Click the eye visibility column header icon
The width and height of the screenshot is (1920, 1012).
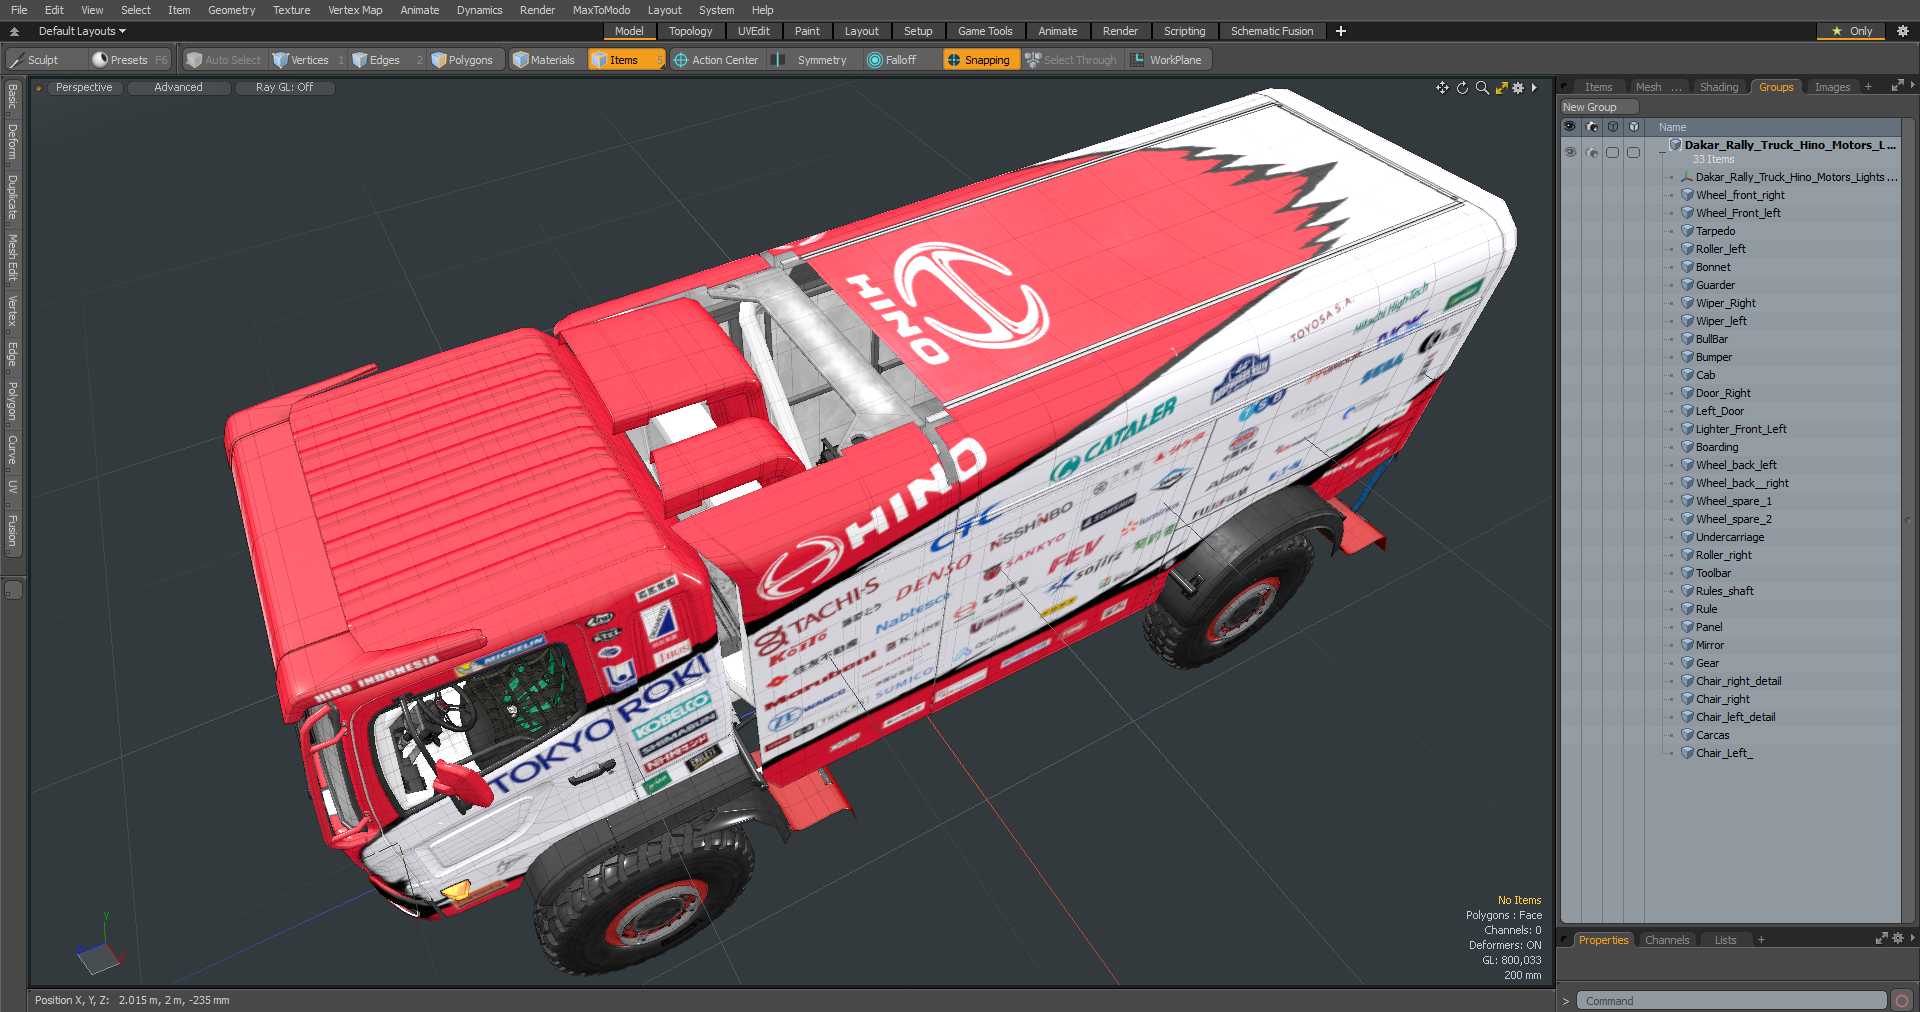[1570, 127]
